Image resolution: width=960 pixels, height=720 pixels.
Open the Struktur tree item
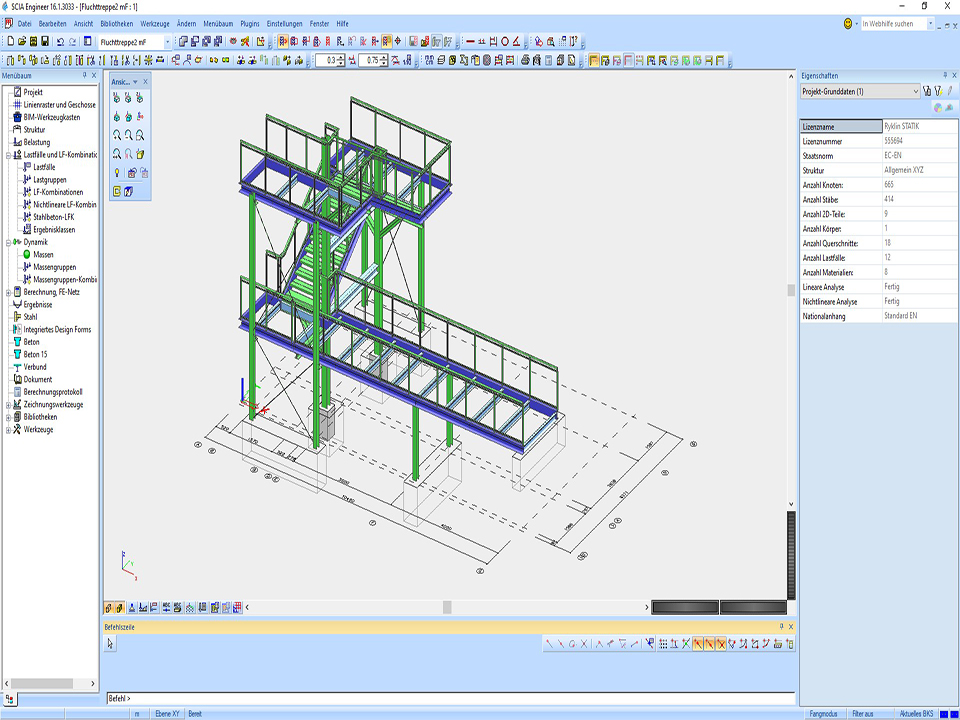[35, 129]
